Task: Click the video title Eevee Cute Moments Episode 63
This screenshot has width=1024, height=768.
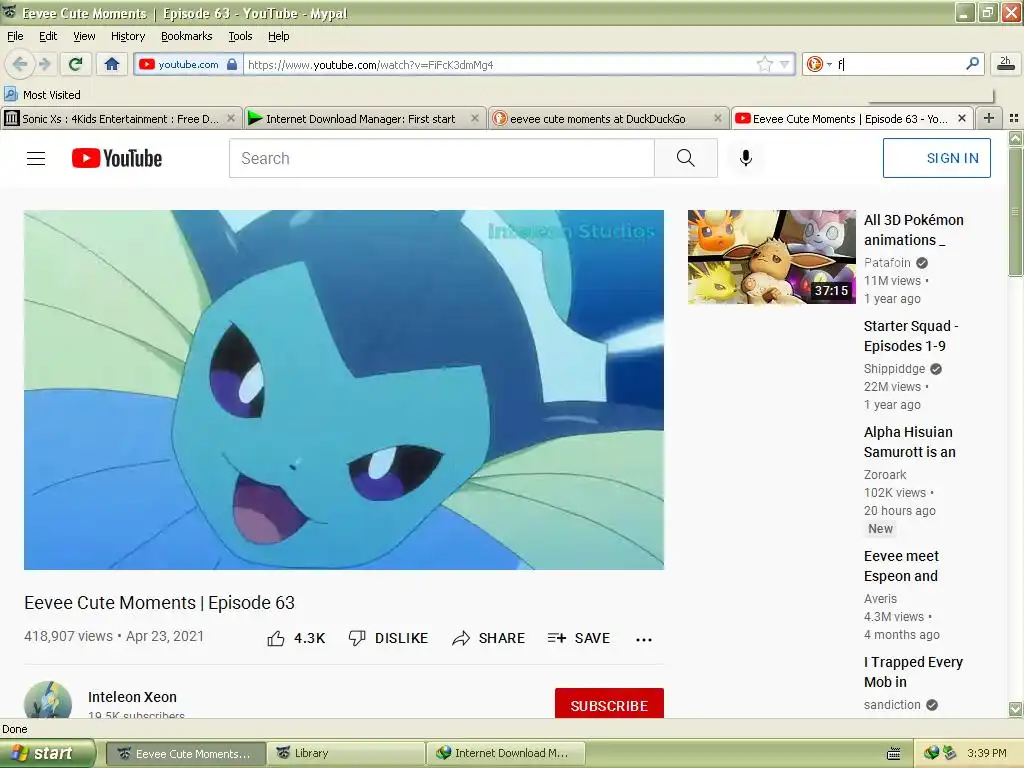Action: pos(159,602)
